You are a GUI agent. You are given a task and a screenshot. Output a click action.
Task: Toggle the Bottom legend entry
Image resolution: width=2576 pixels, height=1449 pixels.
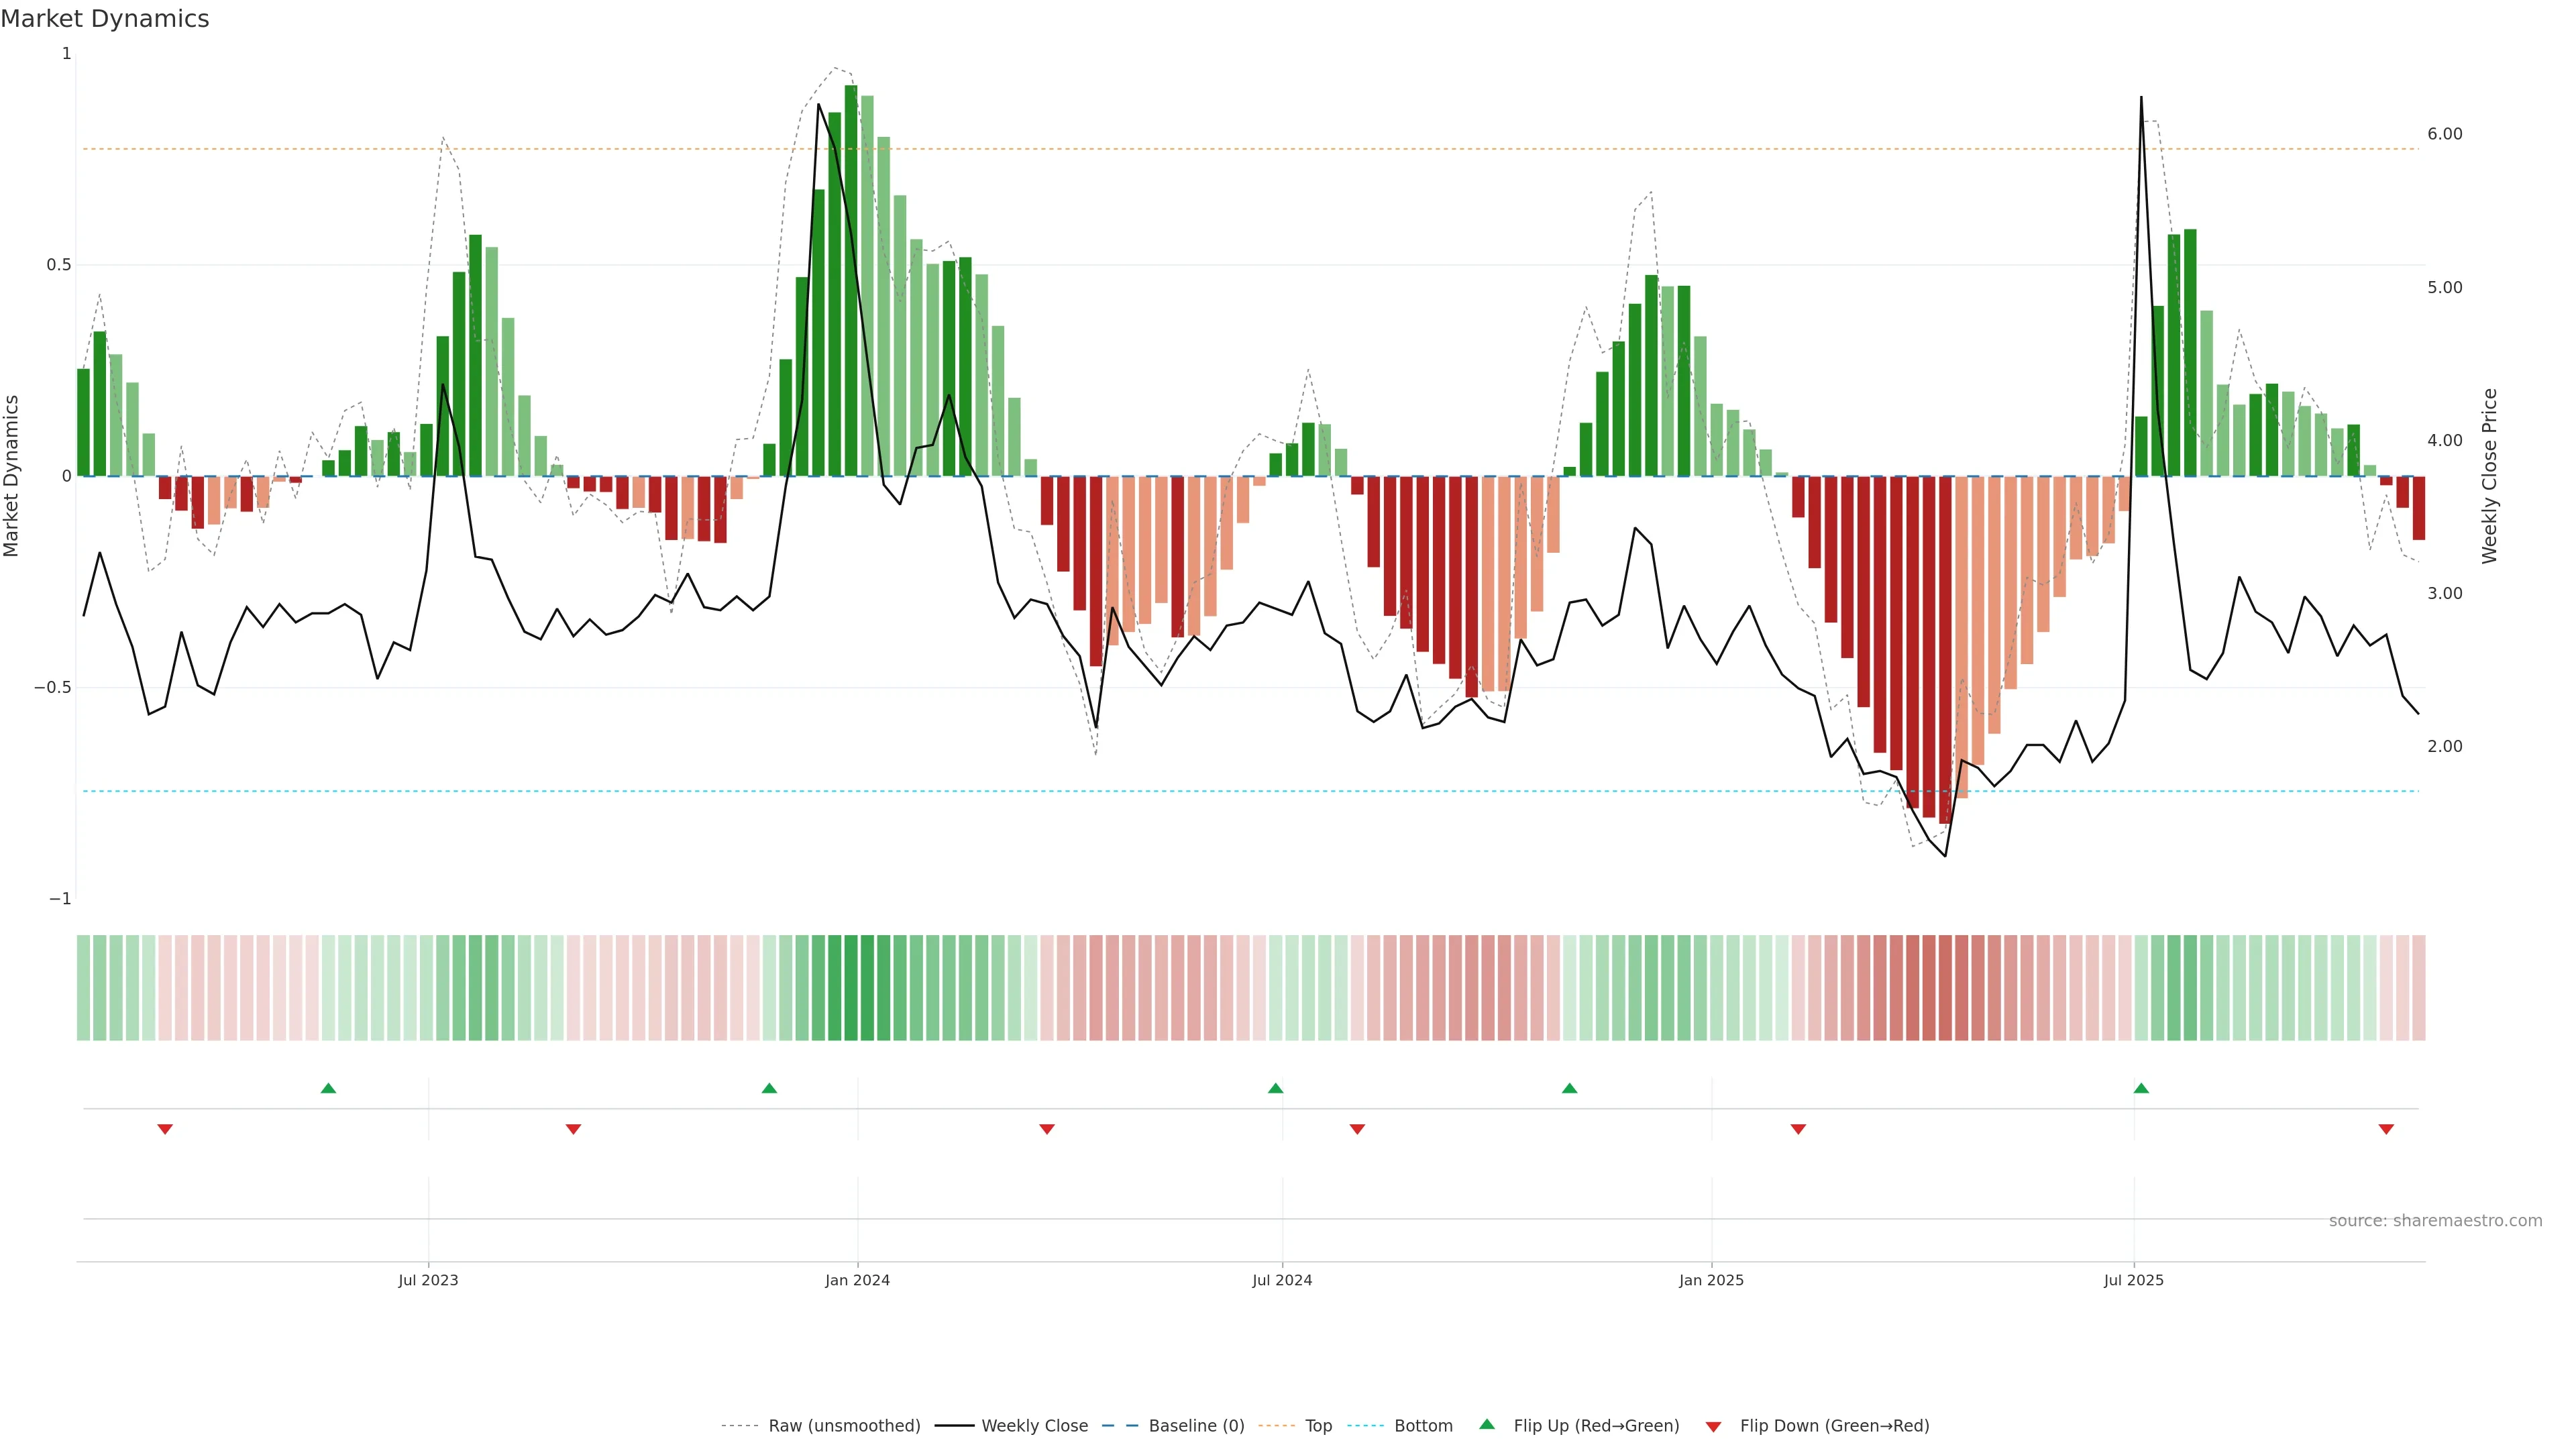(1423, 1426)
